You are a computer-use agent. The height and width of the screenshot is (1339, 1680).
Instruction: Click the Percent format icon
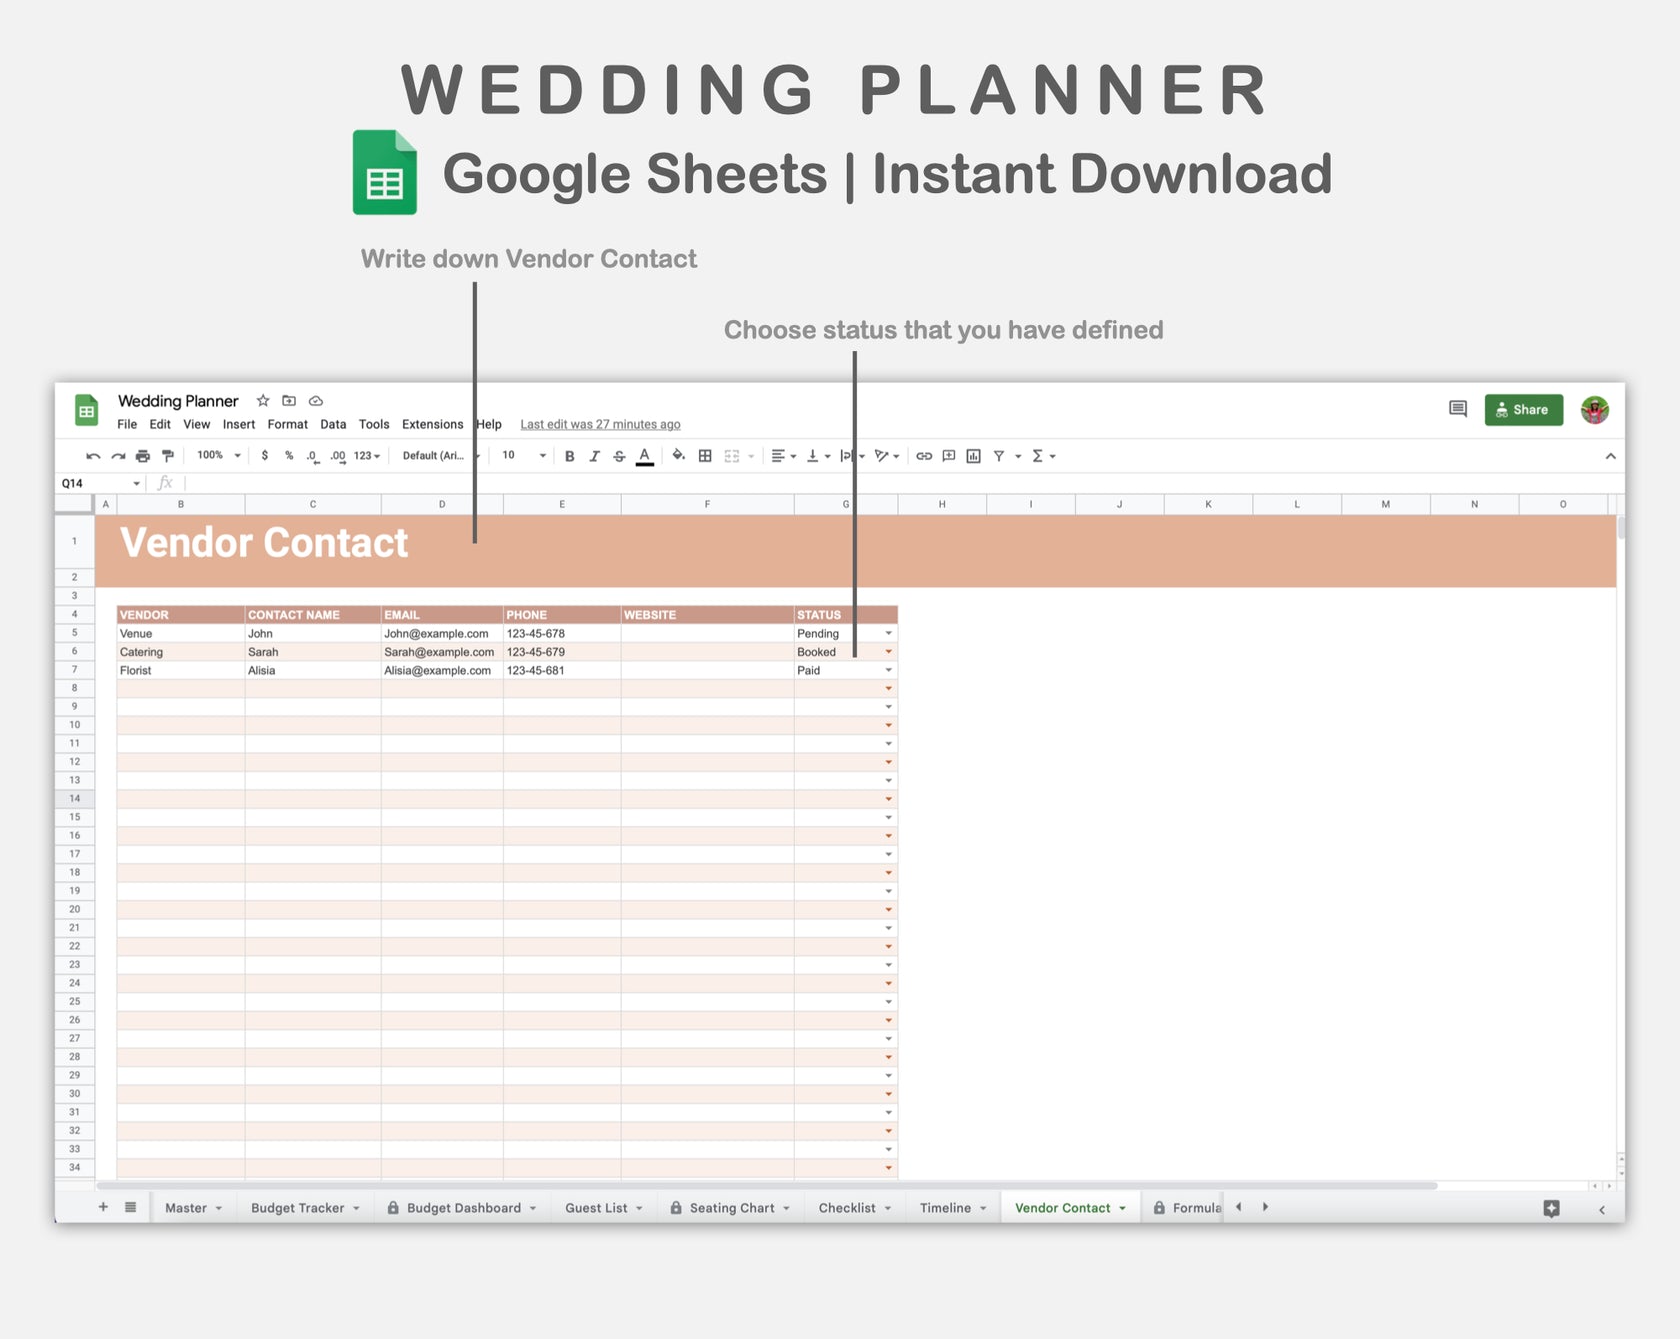288,455
